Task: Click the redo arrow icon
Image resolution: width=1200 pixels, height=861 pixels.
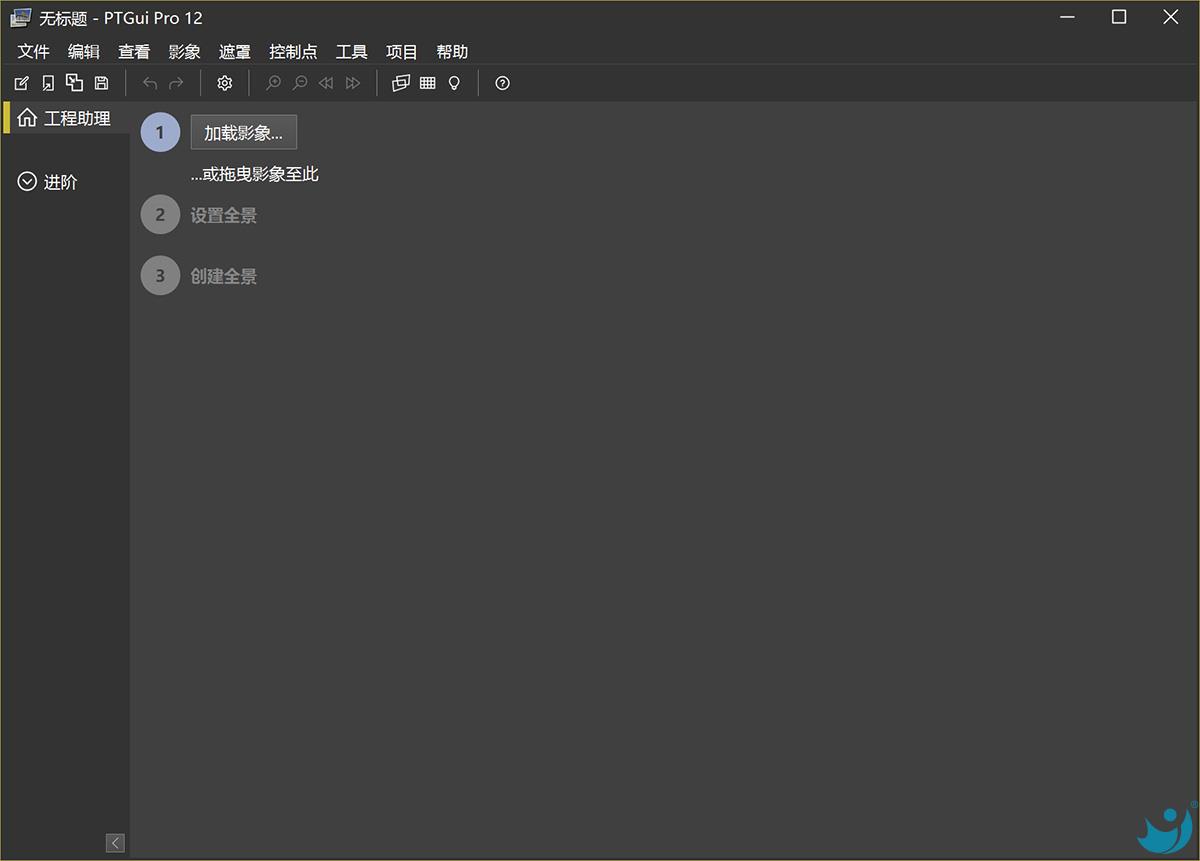Action: coord(176,83)
